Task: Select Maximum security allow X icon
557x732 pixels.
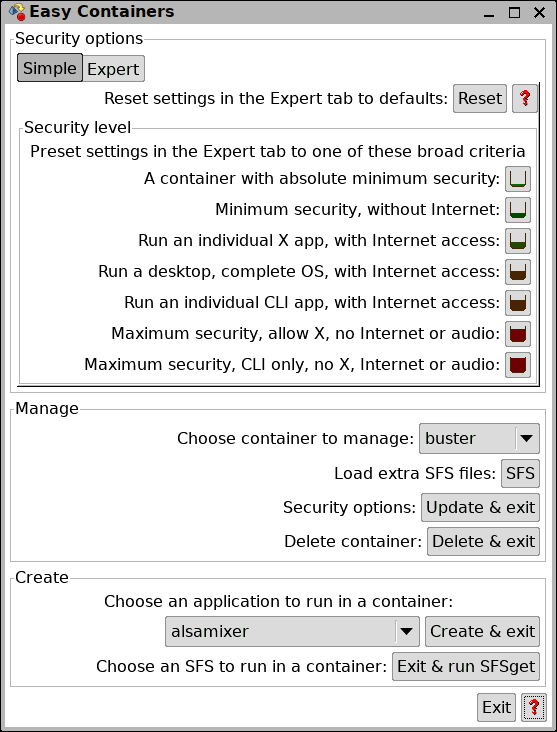Action: pyautogui.click(x=518, y=334)
